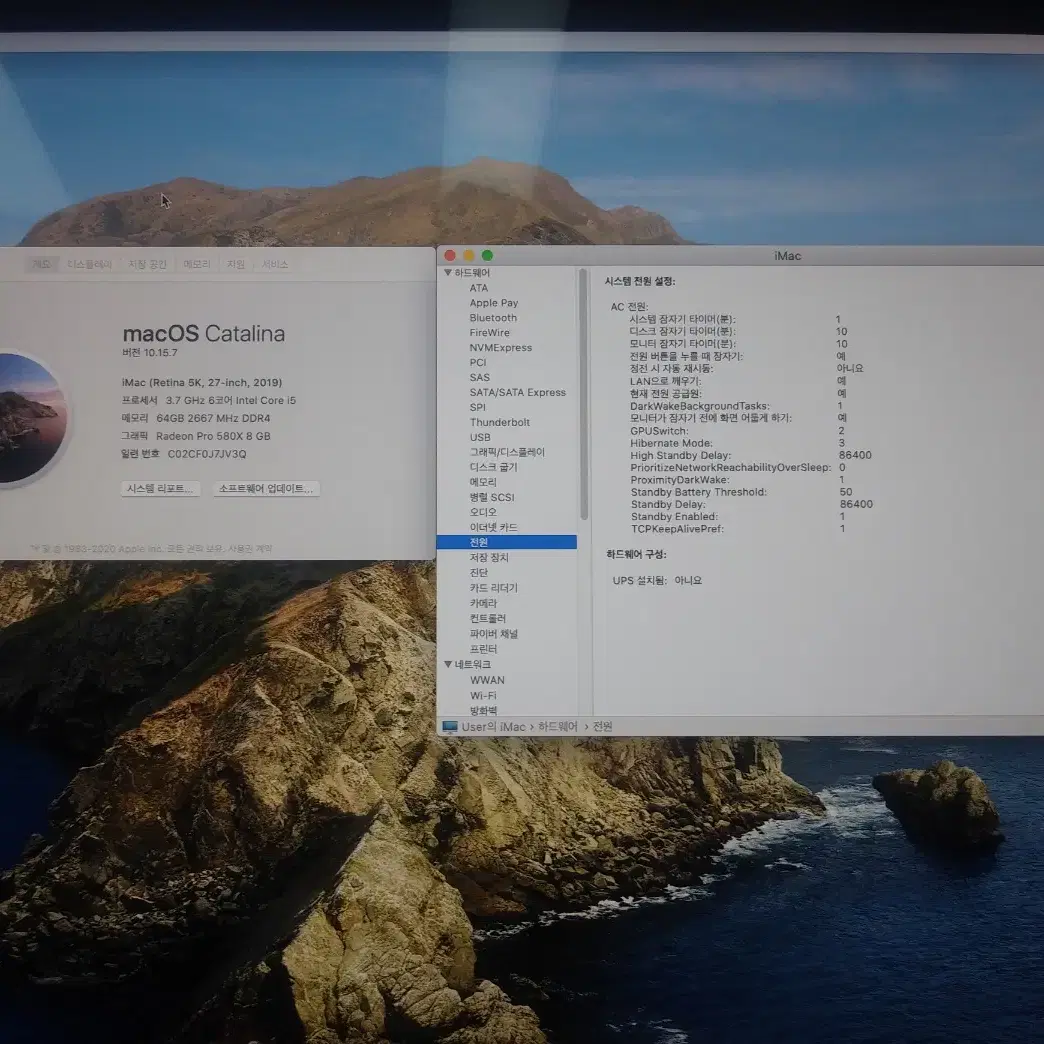Click the sidebar vertical scrollbar
The image size is (1044, 1044).
(584, 394)
